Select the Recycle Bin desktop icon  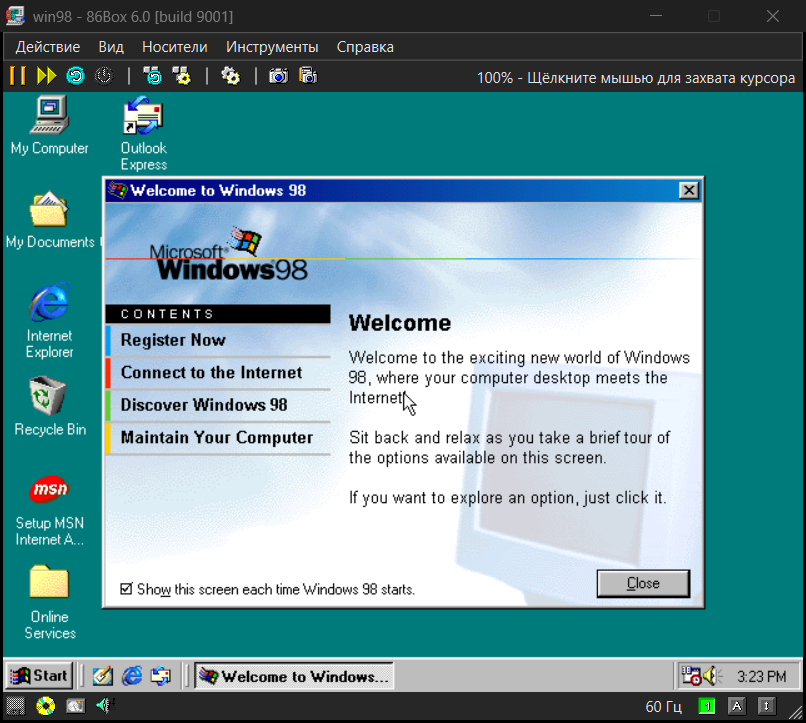[49, 406]
